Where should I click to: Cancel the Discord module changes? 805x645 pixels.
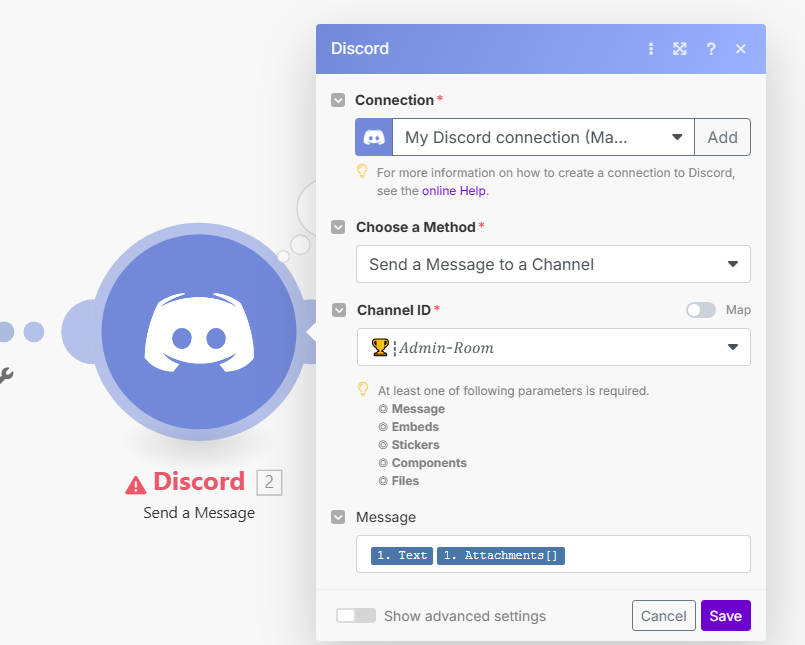pyautogui.click(x=663, y=616)
